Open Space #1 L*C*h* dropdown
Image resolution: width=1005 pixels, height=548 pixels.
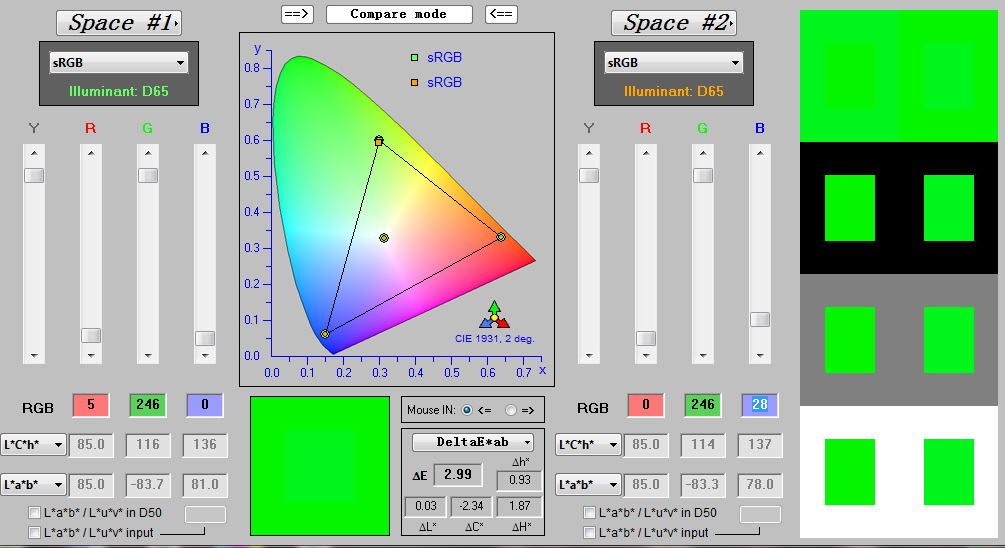(x=33, y=445)
